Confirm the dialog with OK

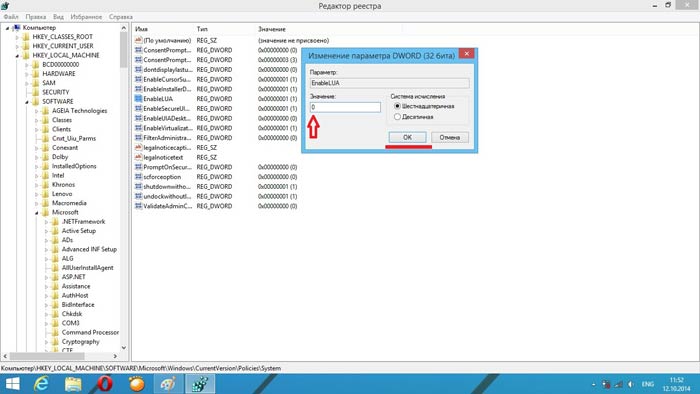point(407,137)
